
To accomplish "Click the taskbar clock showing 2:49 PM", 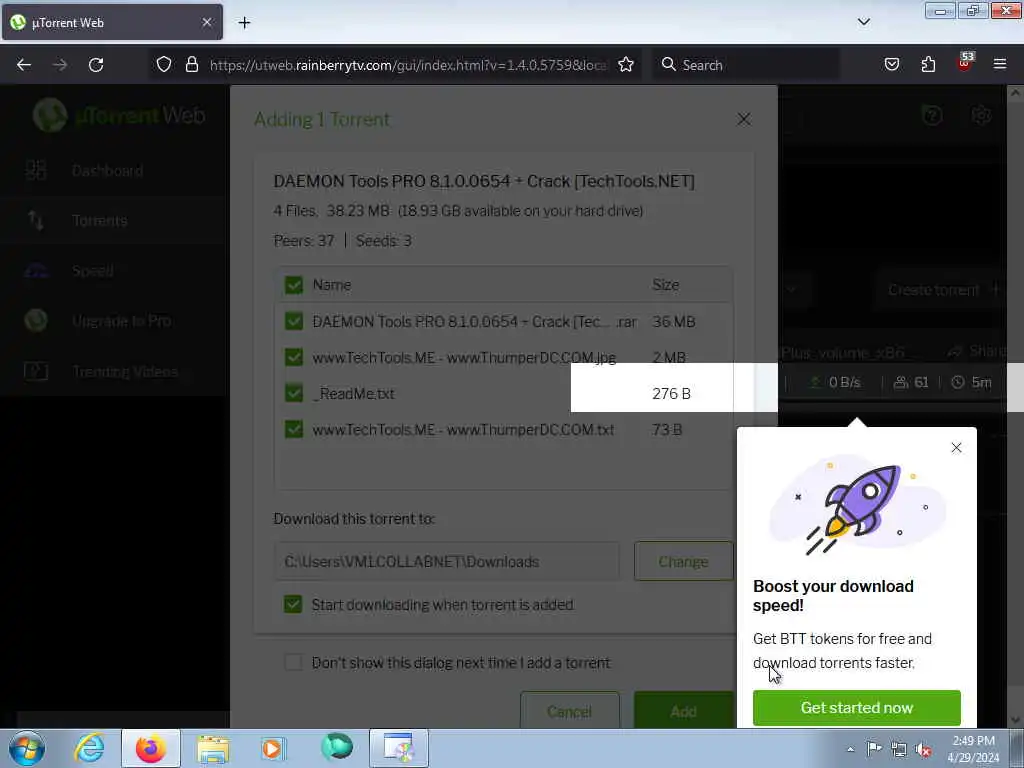I will (x=973, y=749).
